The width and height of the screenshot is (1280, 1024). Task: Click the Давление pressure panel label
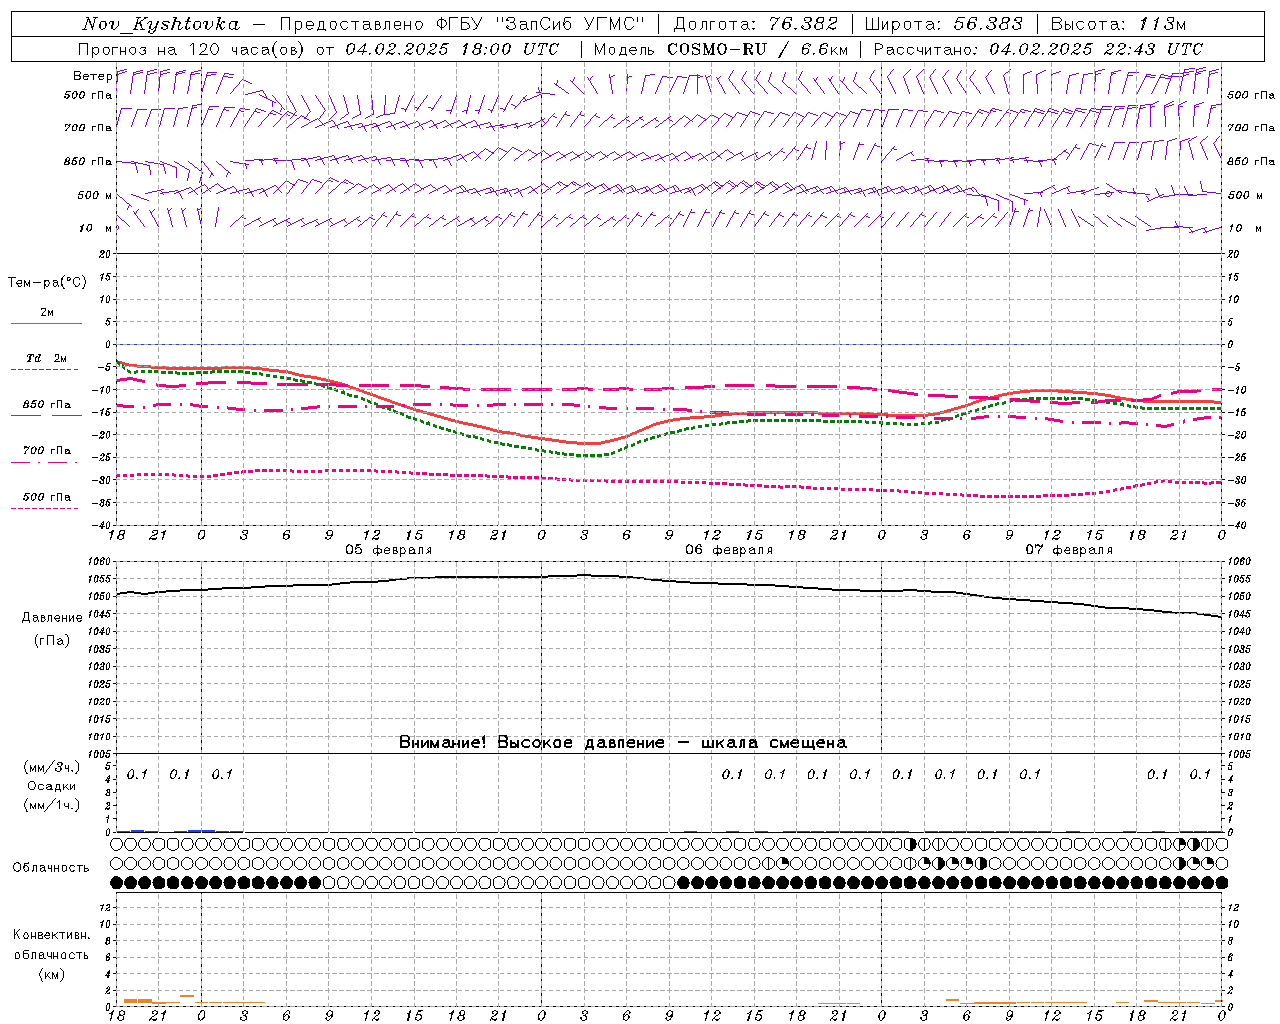tap(52, 618)
